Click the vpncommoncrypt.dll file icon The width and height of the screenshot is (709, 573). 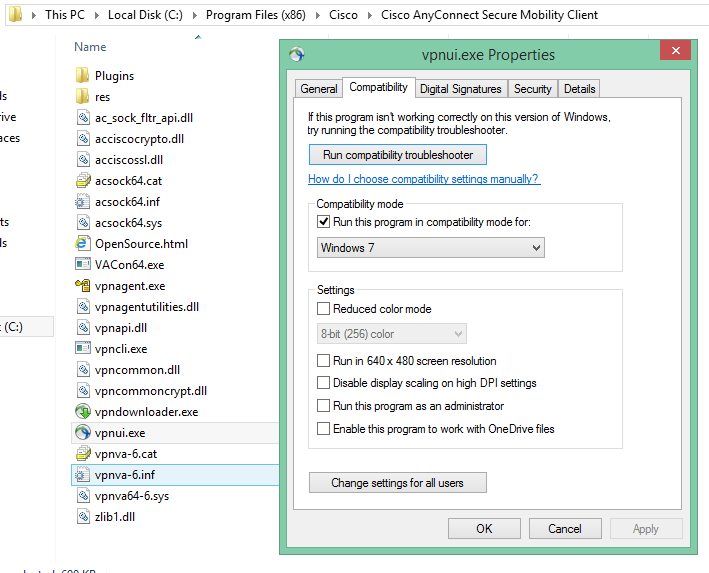click(82, 390)
